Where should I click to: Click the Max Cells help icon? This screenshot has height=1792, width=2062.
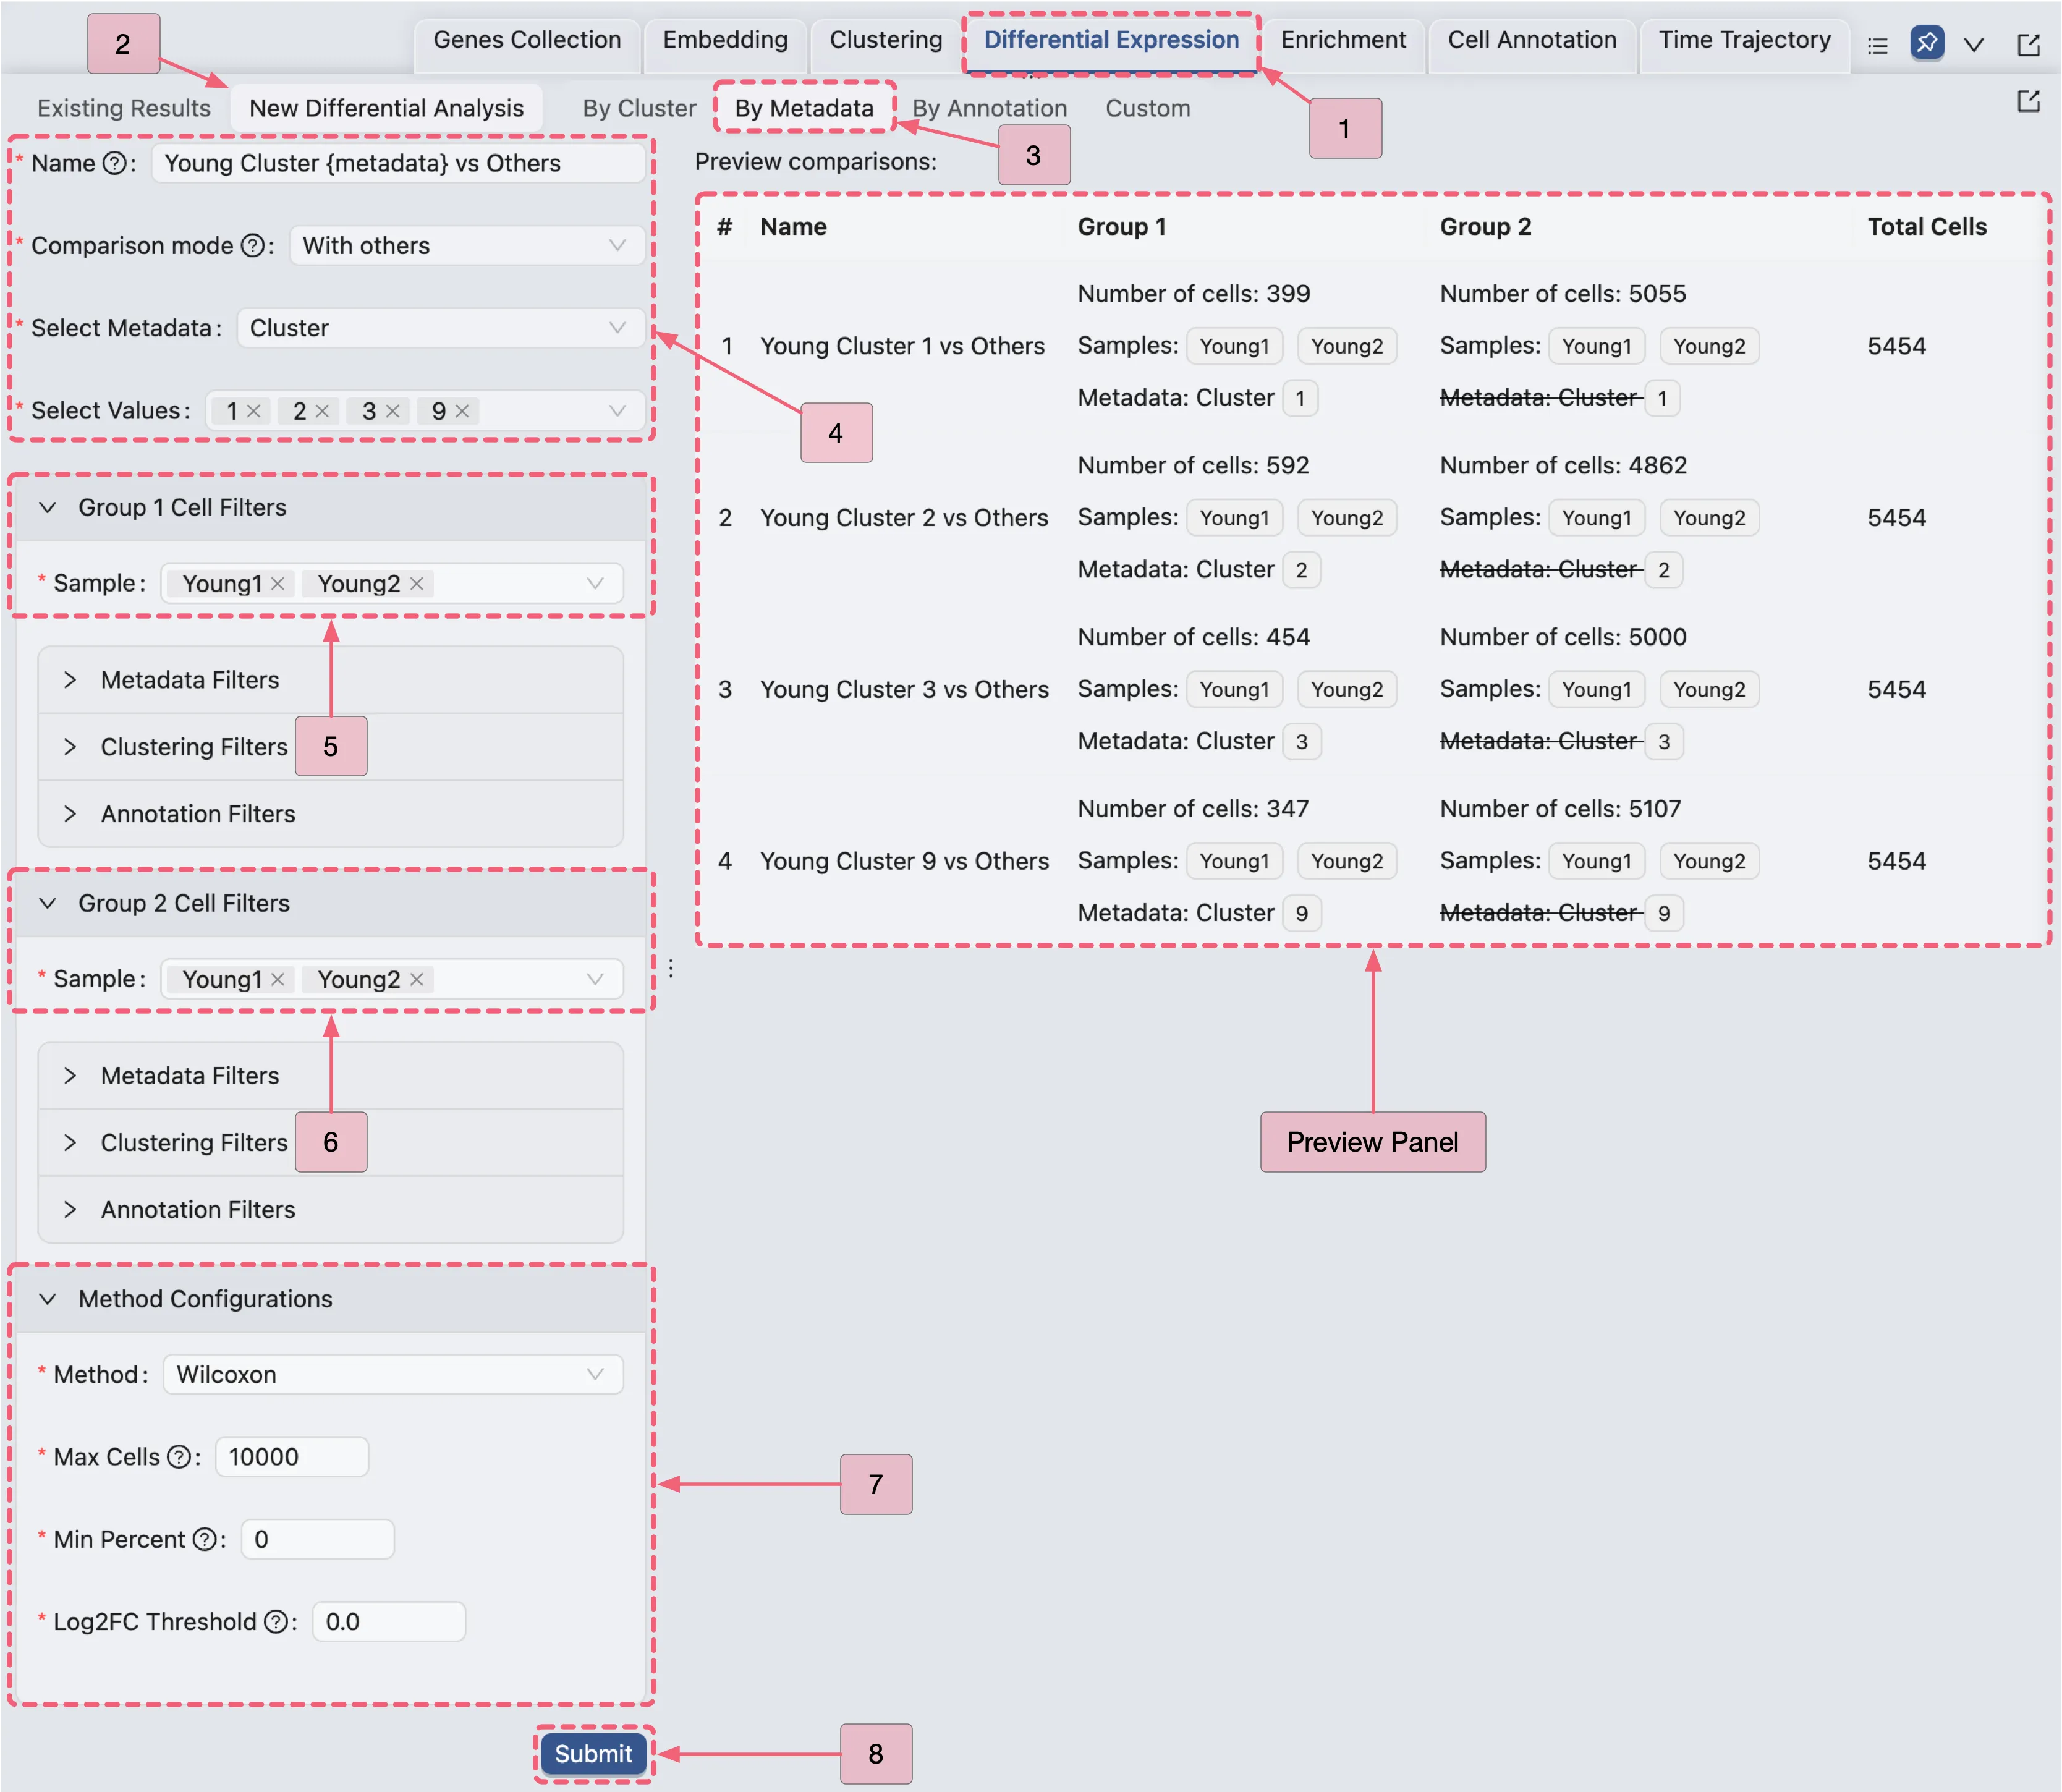[x=178, y=1457]
